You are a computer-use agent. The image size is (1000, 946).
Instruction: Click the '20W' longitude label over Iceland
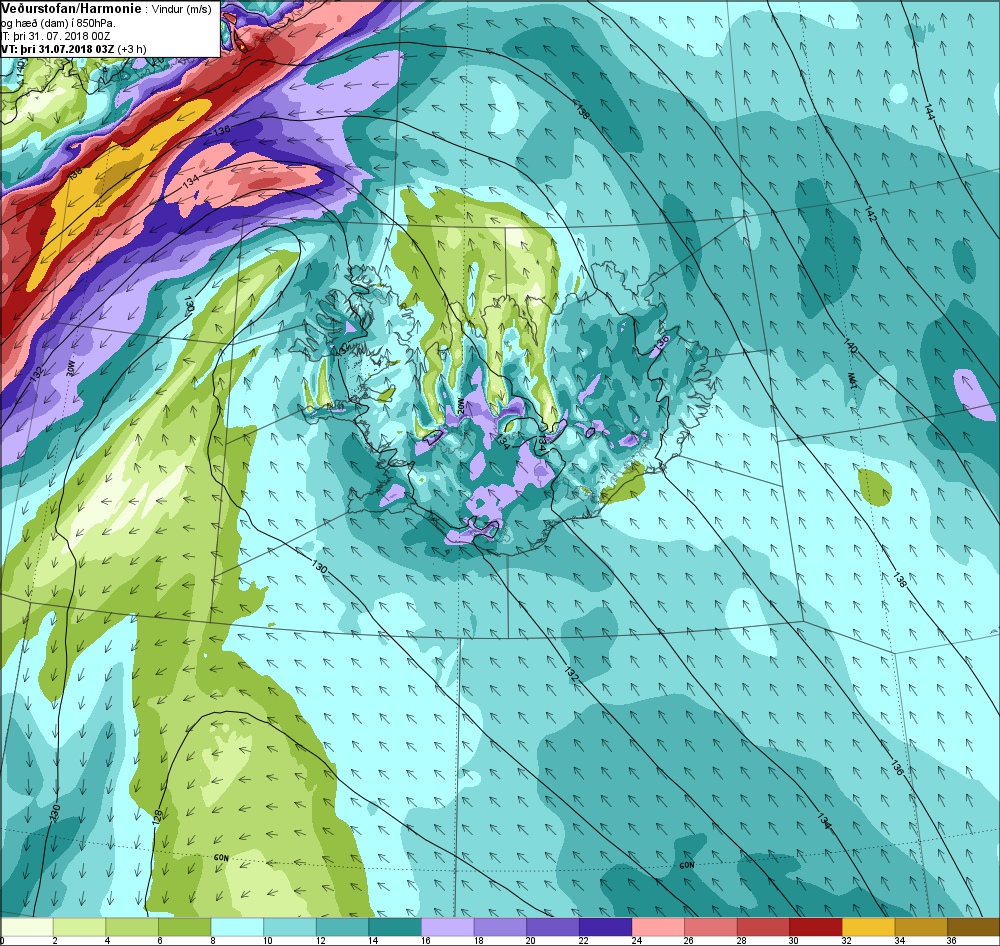[460, 405]
